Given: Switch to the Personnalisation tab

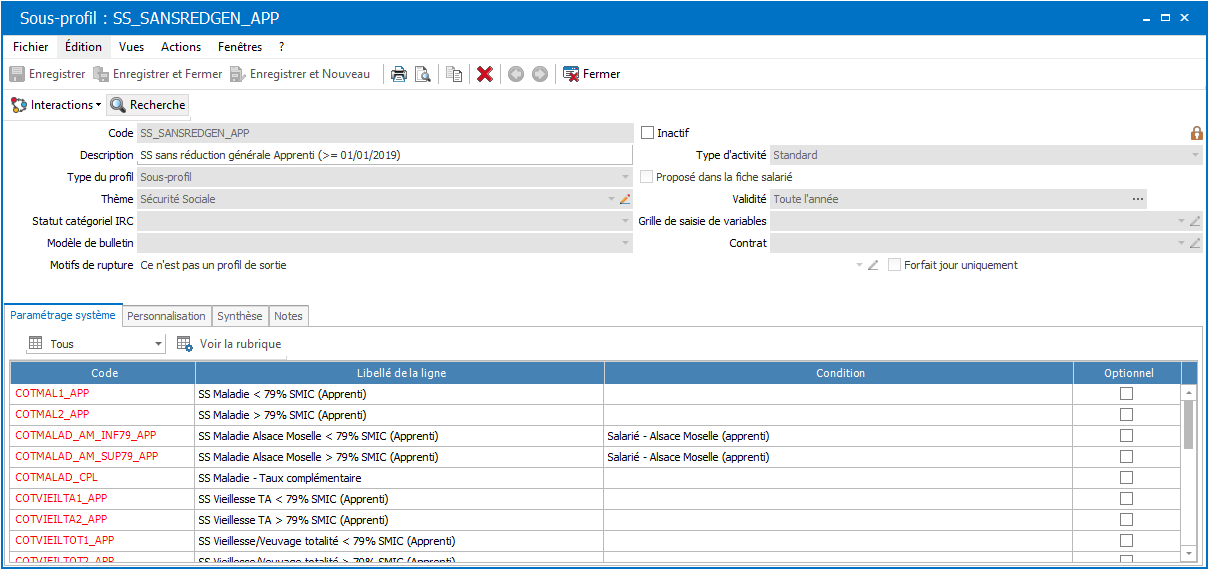Looking at the screenshot, I should point(167,316).
